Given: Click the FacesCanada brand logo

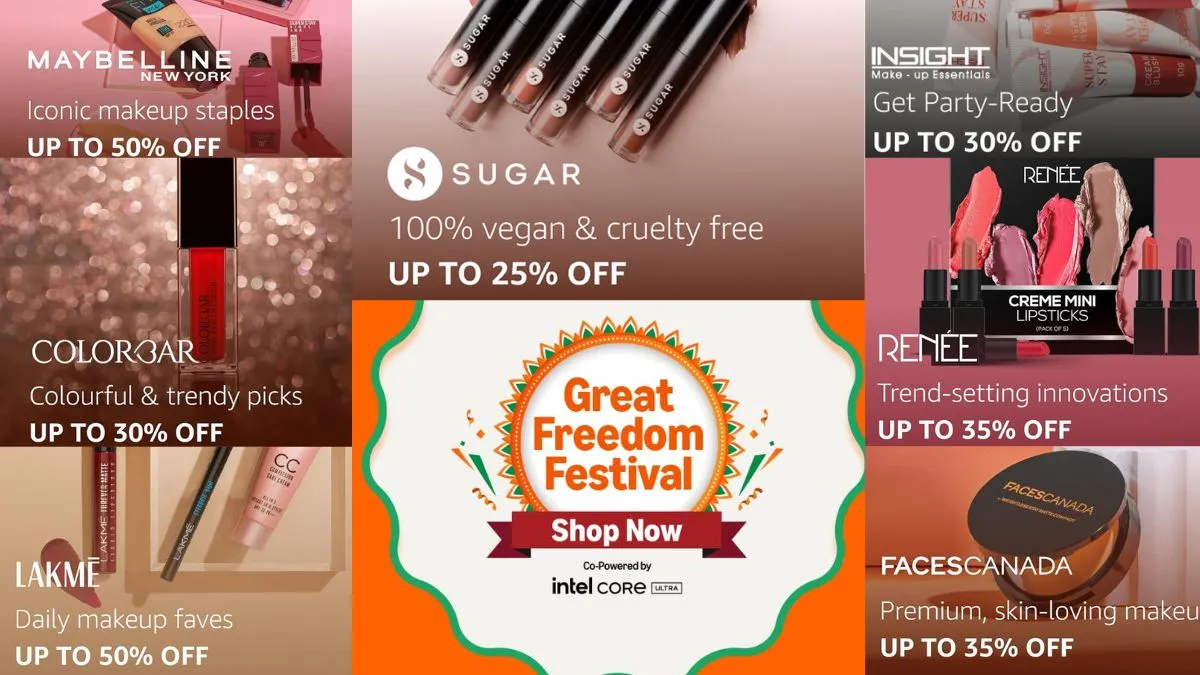Looking at the screenshot, I should [975, 566].
